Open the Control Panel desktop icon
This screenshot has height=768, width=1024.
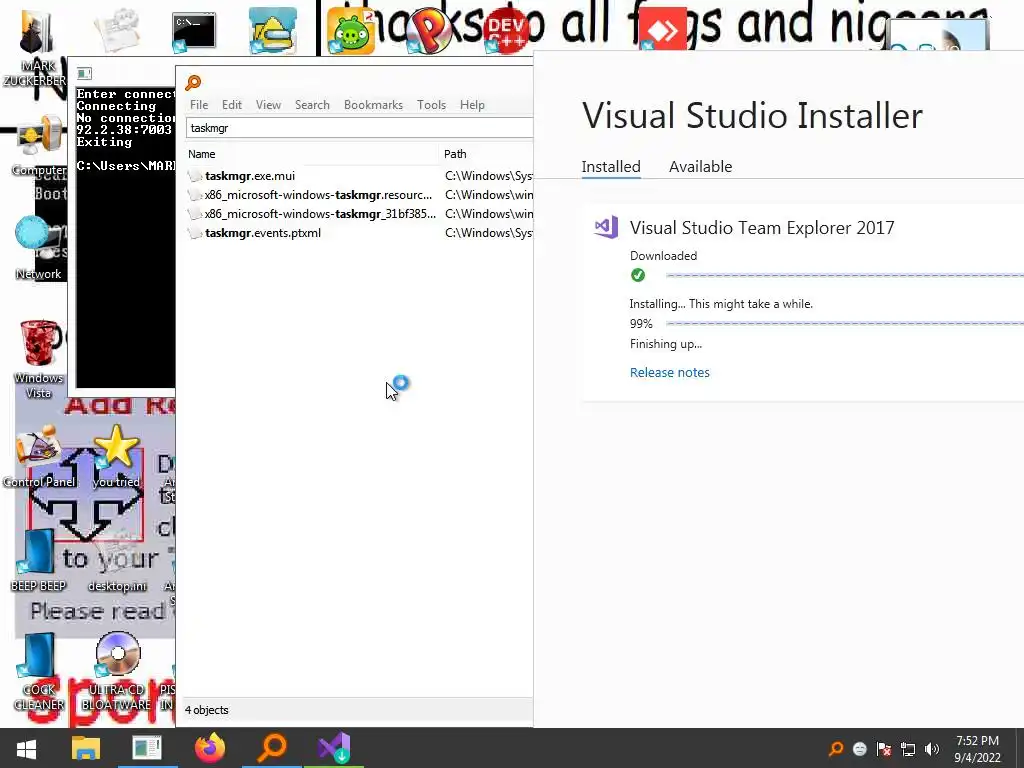click(39, 457)
